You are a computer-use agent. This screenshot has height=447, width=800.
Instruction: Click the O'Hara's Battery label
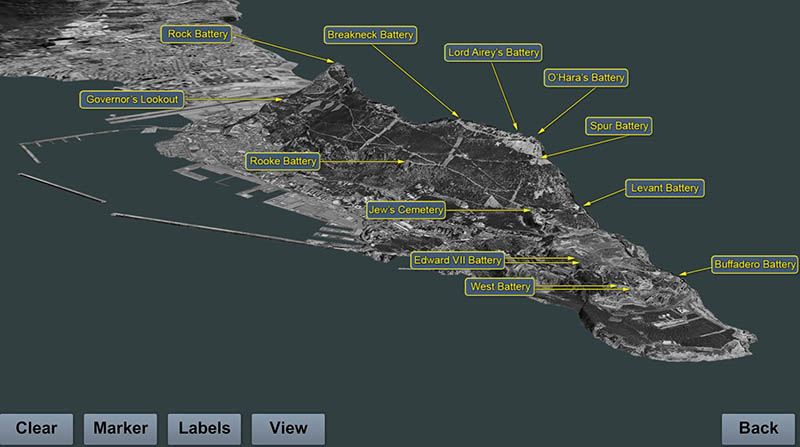click(586, 78)
